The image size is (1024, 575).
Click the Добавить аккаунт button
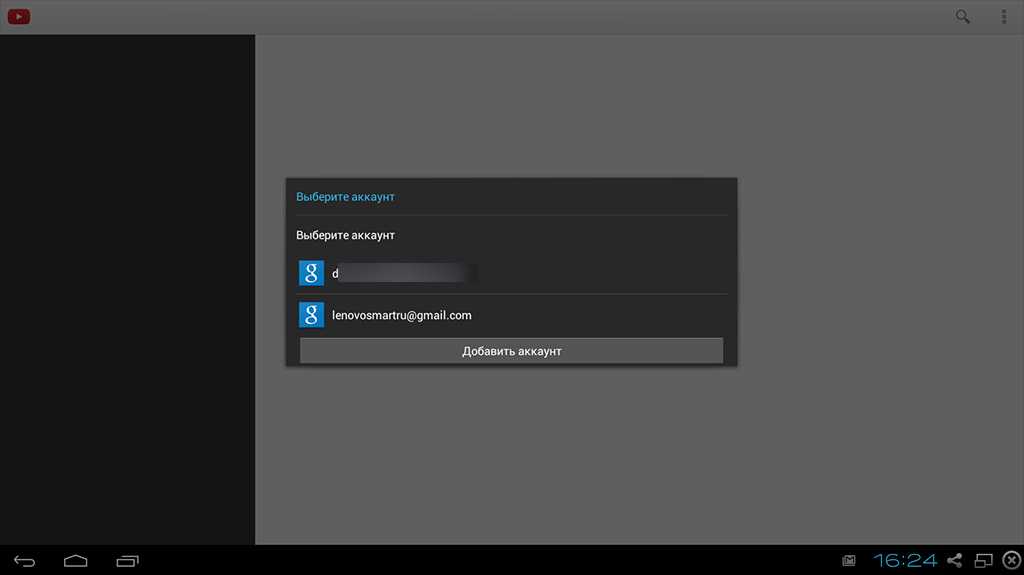[x=511, y=351]
